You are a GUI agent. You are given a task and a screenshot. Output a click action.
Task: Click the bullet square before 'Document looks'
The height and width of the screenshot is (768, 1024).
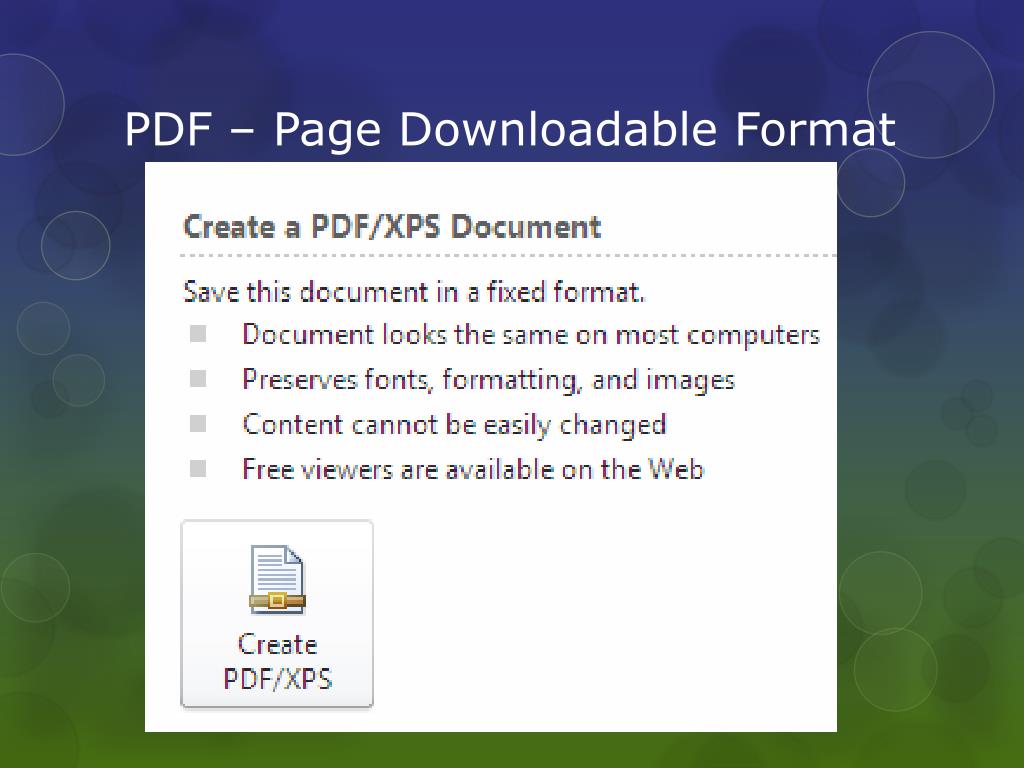(x=198, y=334)
